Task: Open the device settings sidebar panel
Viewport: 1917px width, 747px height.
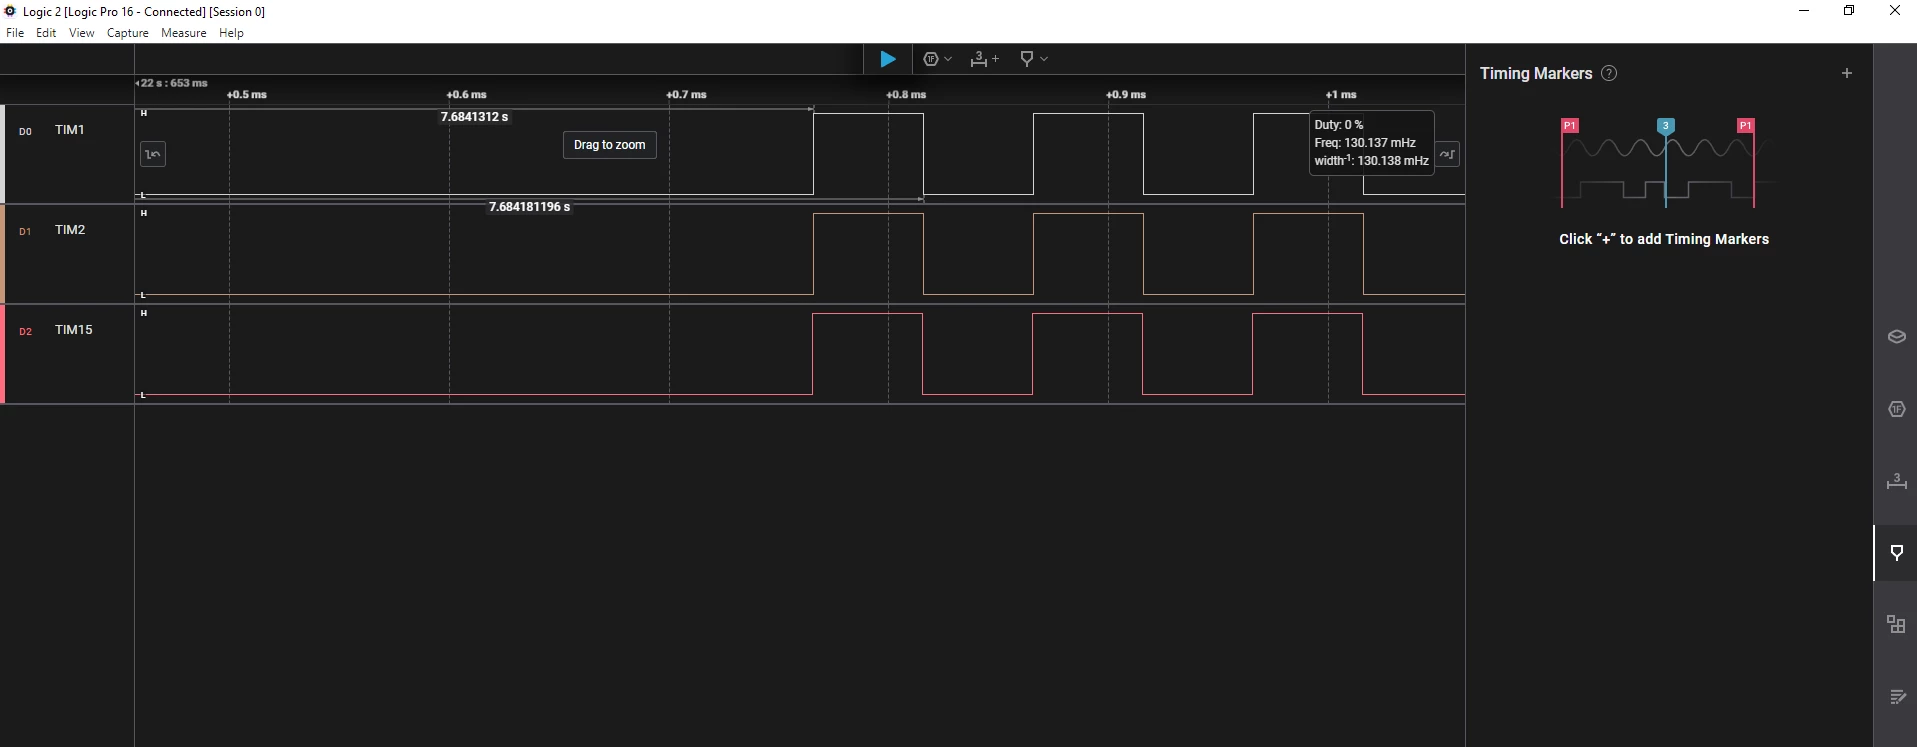Action: click(x=1896, y=337)
